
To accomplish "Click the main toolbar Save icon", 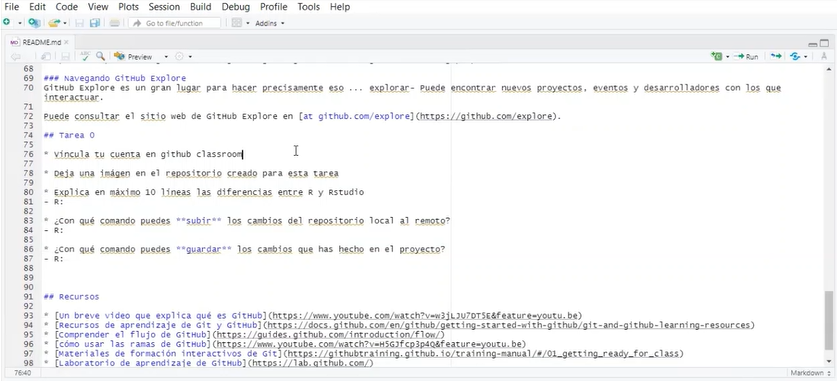I will tap(80, 23).
